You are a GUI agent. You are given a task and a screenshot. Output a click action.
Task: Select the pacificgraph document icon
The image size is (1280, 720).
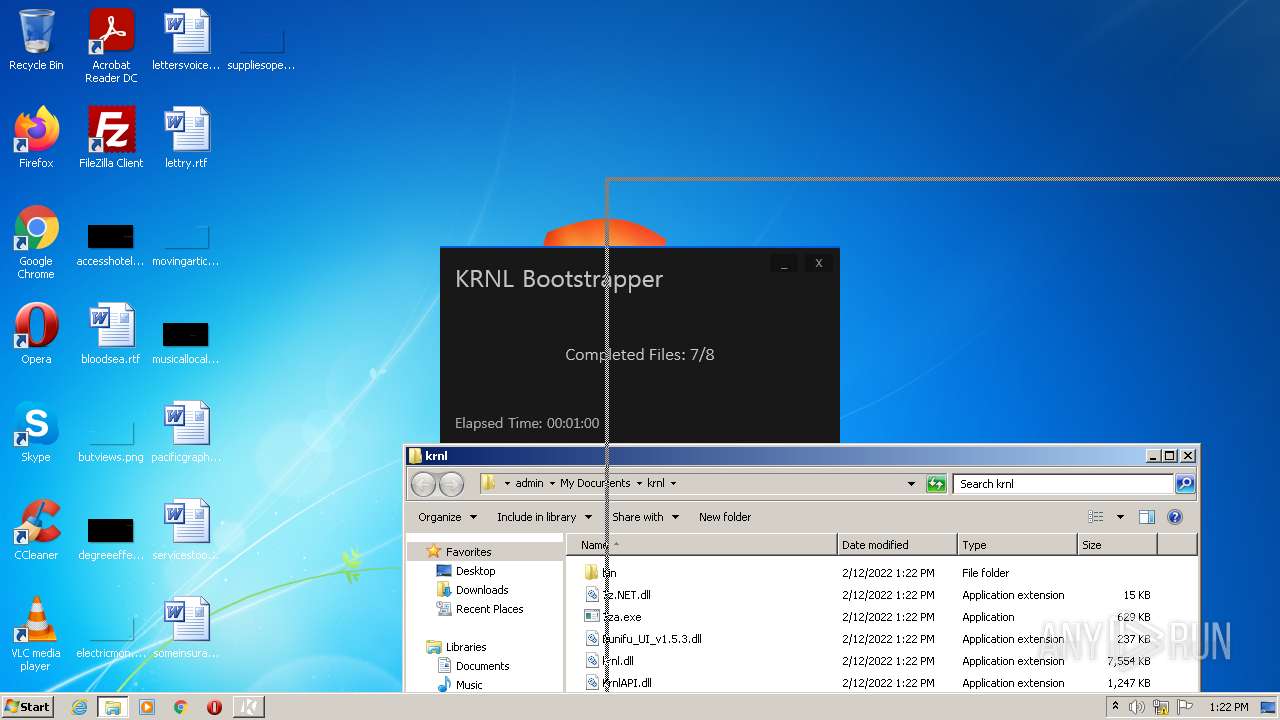click(186, 432)
